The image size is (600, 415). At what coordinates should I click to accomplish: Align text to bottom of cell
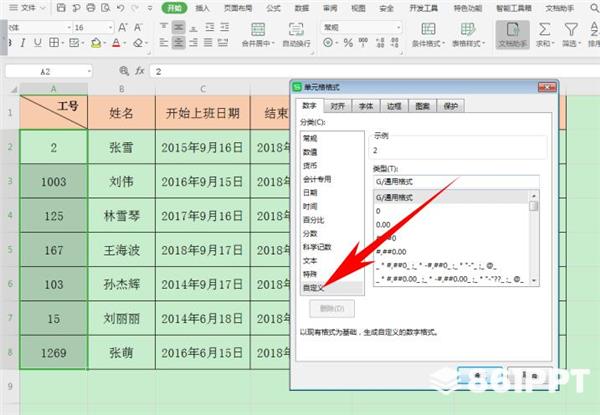(194, 28)
